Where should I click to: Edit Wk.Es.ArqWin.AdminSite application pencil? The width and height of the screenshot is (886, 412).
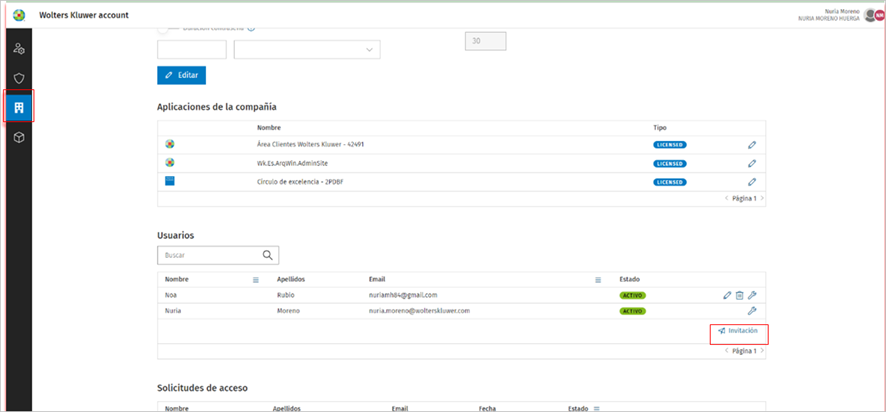click(752, 163)
